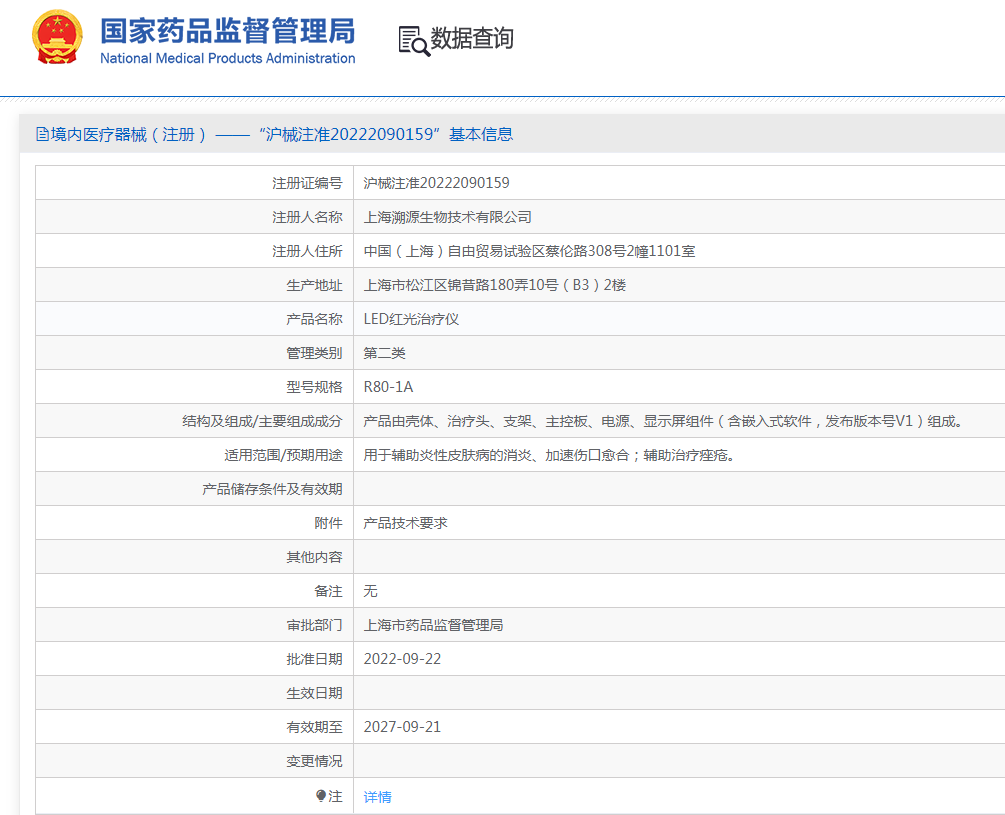Click the 数据查询 heading text
1005x815 pixels.
coord(472,38)
